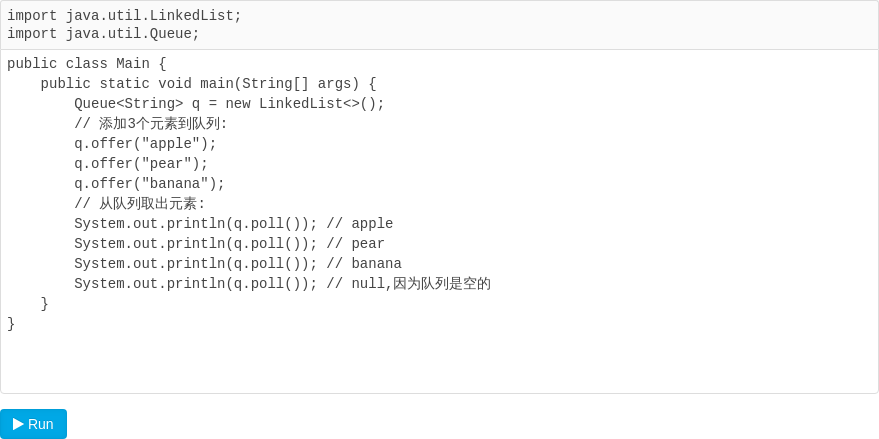Place cursor on import java.util.Queue line
Image resolution: width=879 pixels, height=439 pixels.
pos(103,34)
